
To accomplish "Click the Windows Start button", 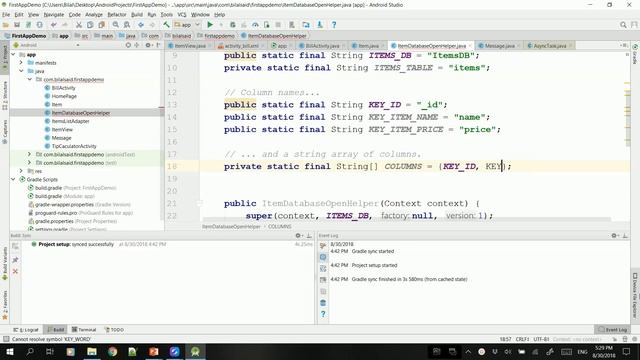I will pos(9,351).
